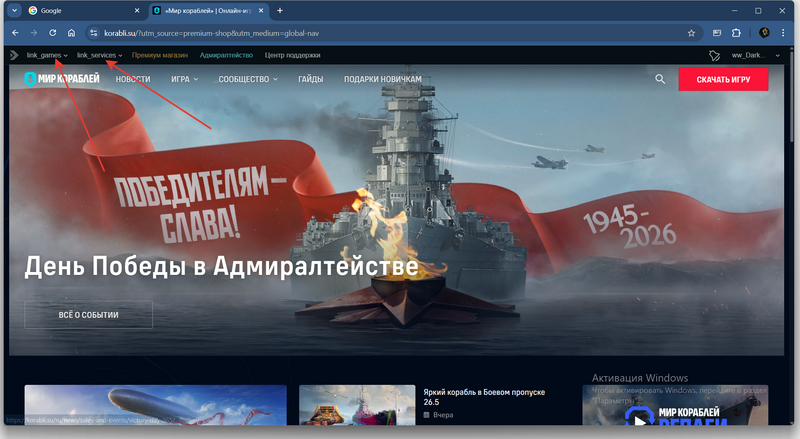Reload the current page

pos(53,33)
